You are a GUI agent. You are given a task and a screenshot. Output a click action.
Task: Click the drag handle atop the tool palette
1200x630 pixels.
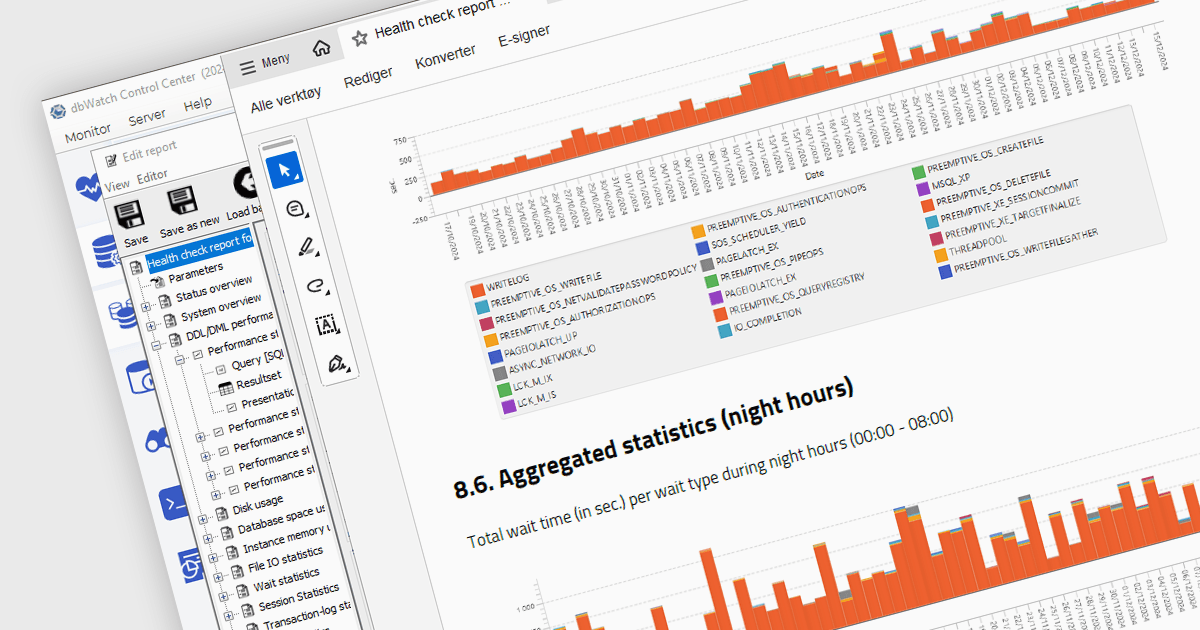[x=276, y=143]
